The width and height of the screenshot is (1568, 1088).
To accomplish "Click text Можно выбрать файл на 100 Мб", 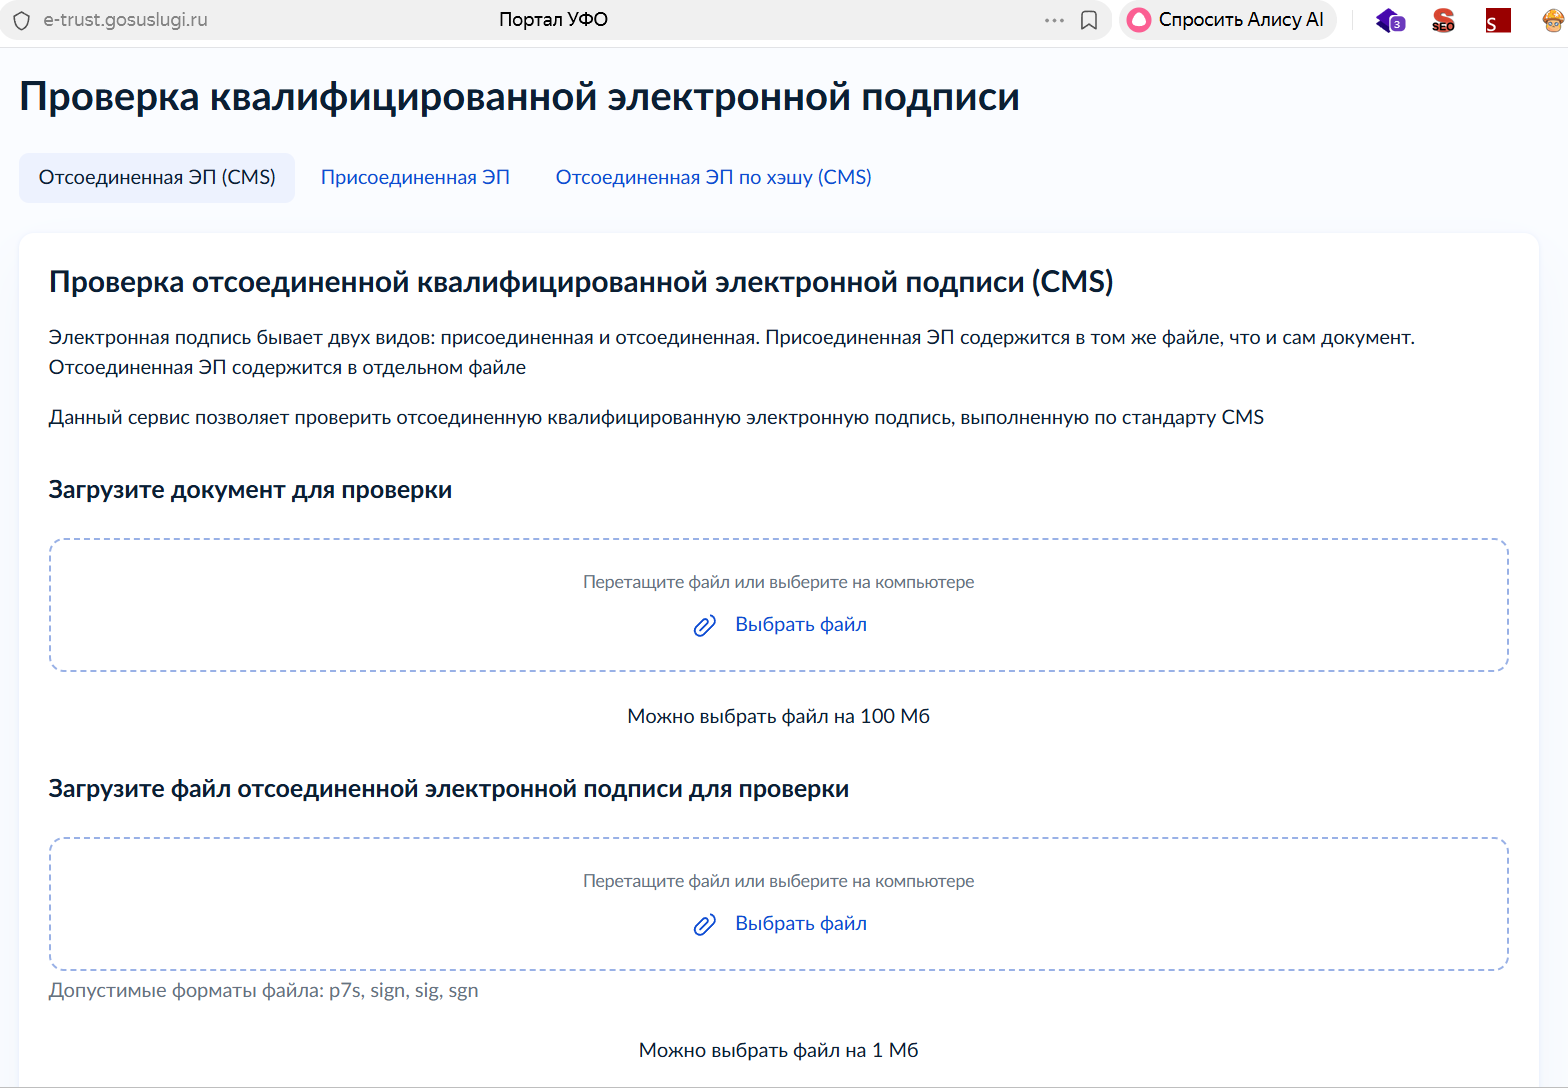I will [x=778, y=716].
